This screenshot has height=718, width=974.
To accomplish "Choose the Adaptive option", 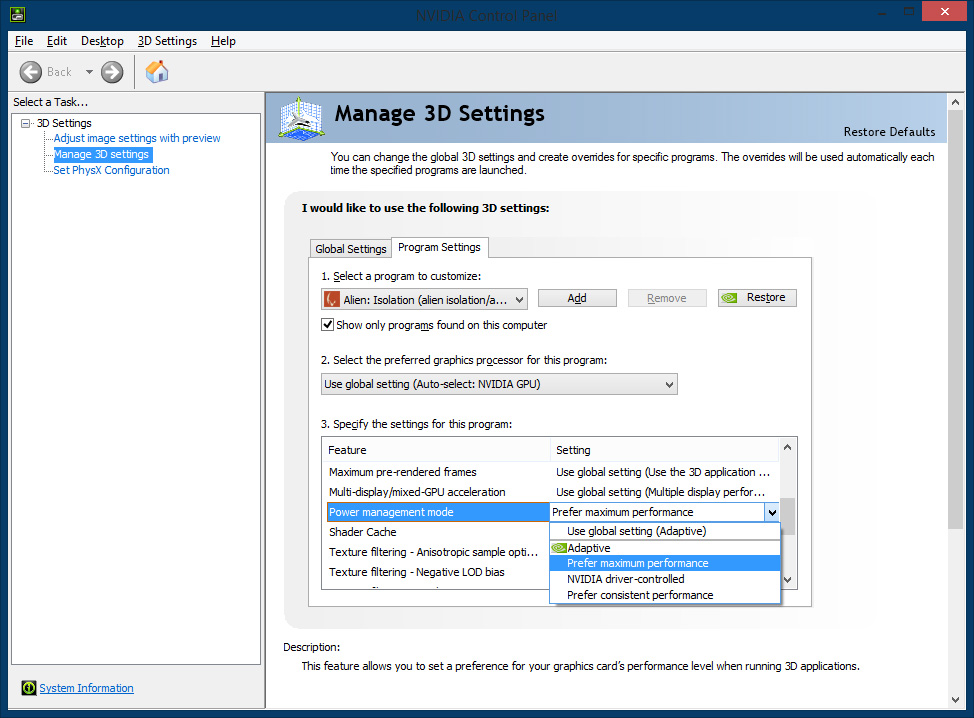I will [665, 548].
